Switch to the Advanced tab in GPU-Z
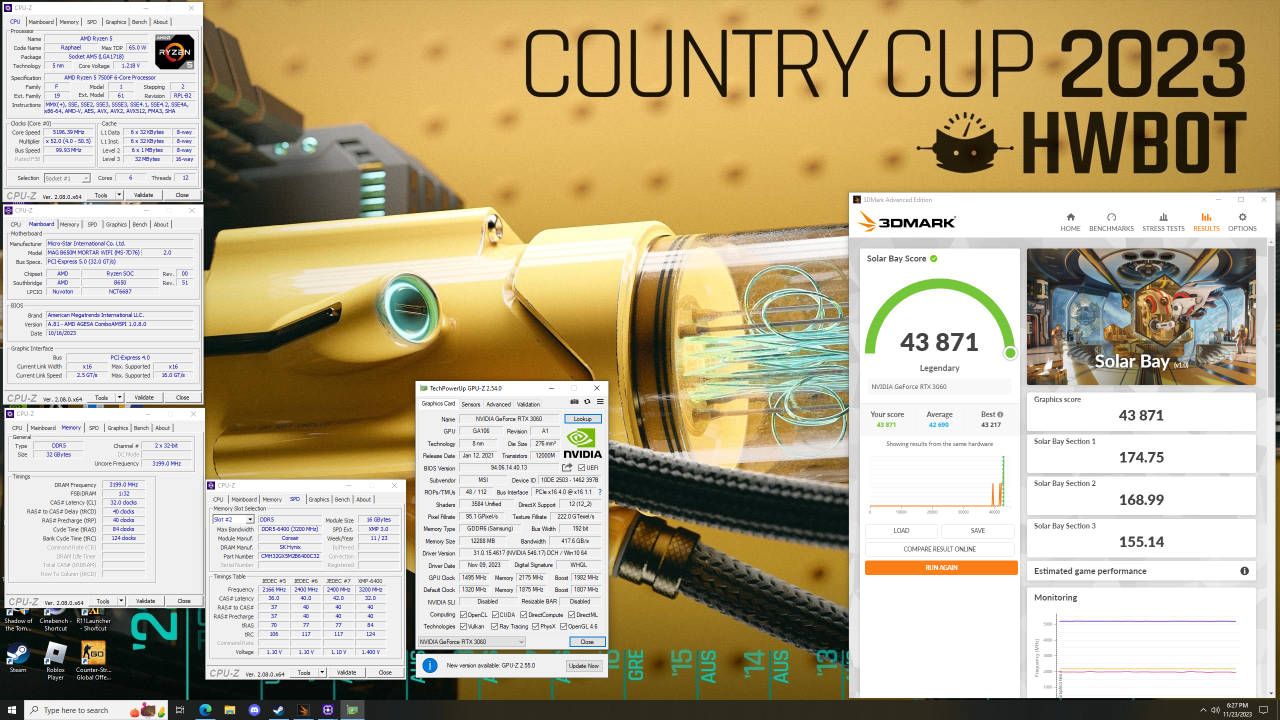This screenshot has width=1280, height=720. [x=498, y=404]
